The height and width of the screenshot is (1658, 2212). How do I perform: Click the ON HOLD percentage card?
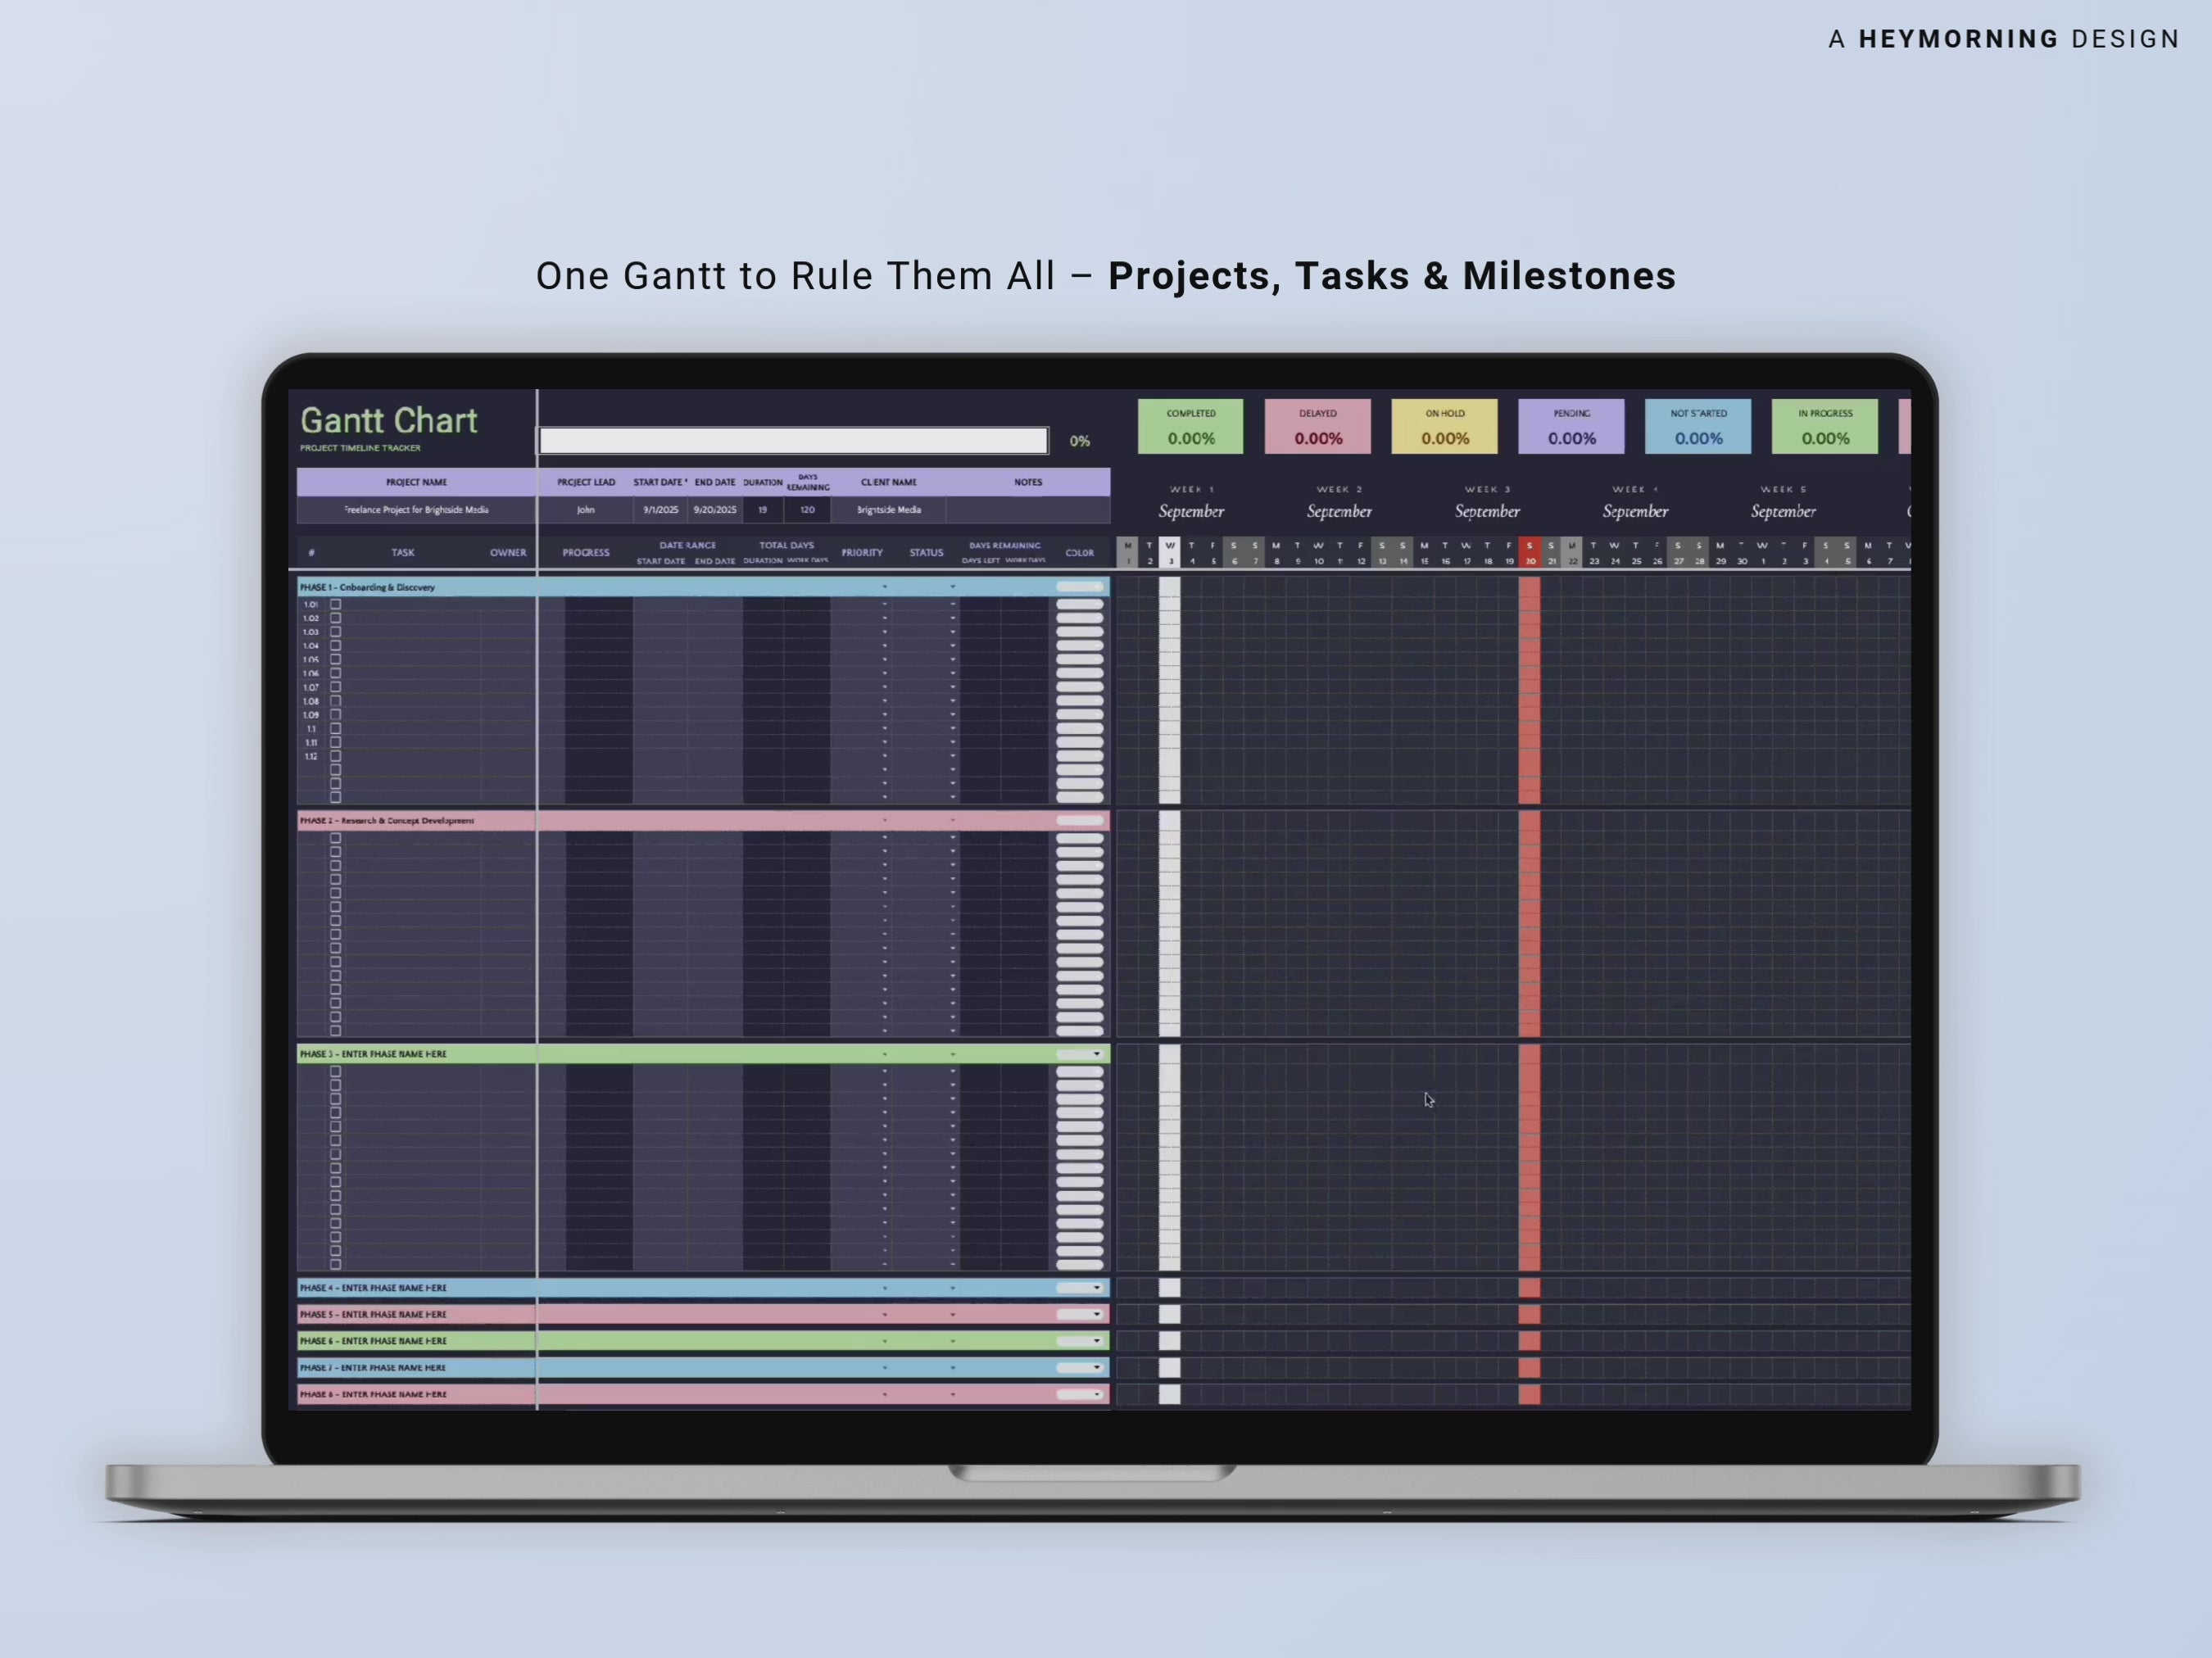pyautogui.click(x=1444, y=426)
